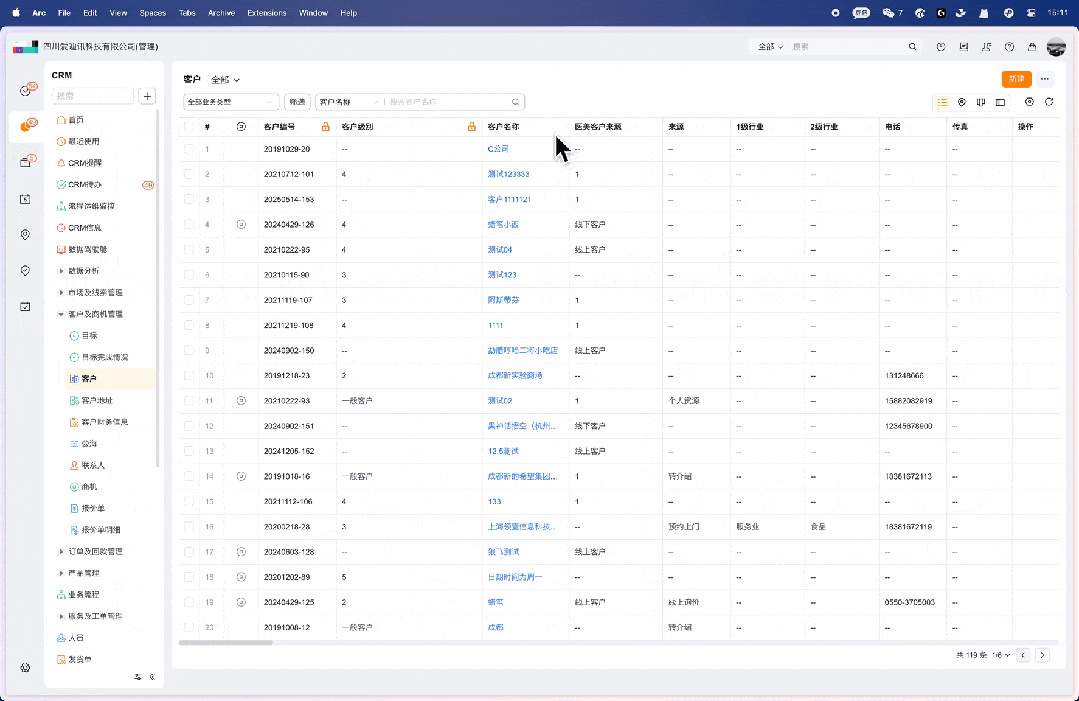Check the checkbox for row 1

(189, 149)
